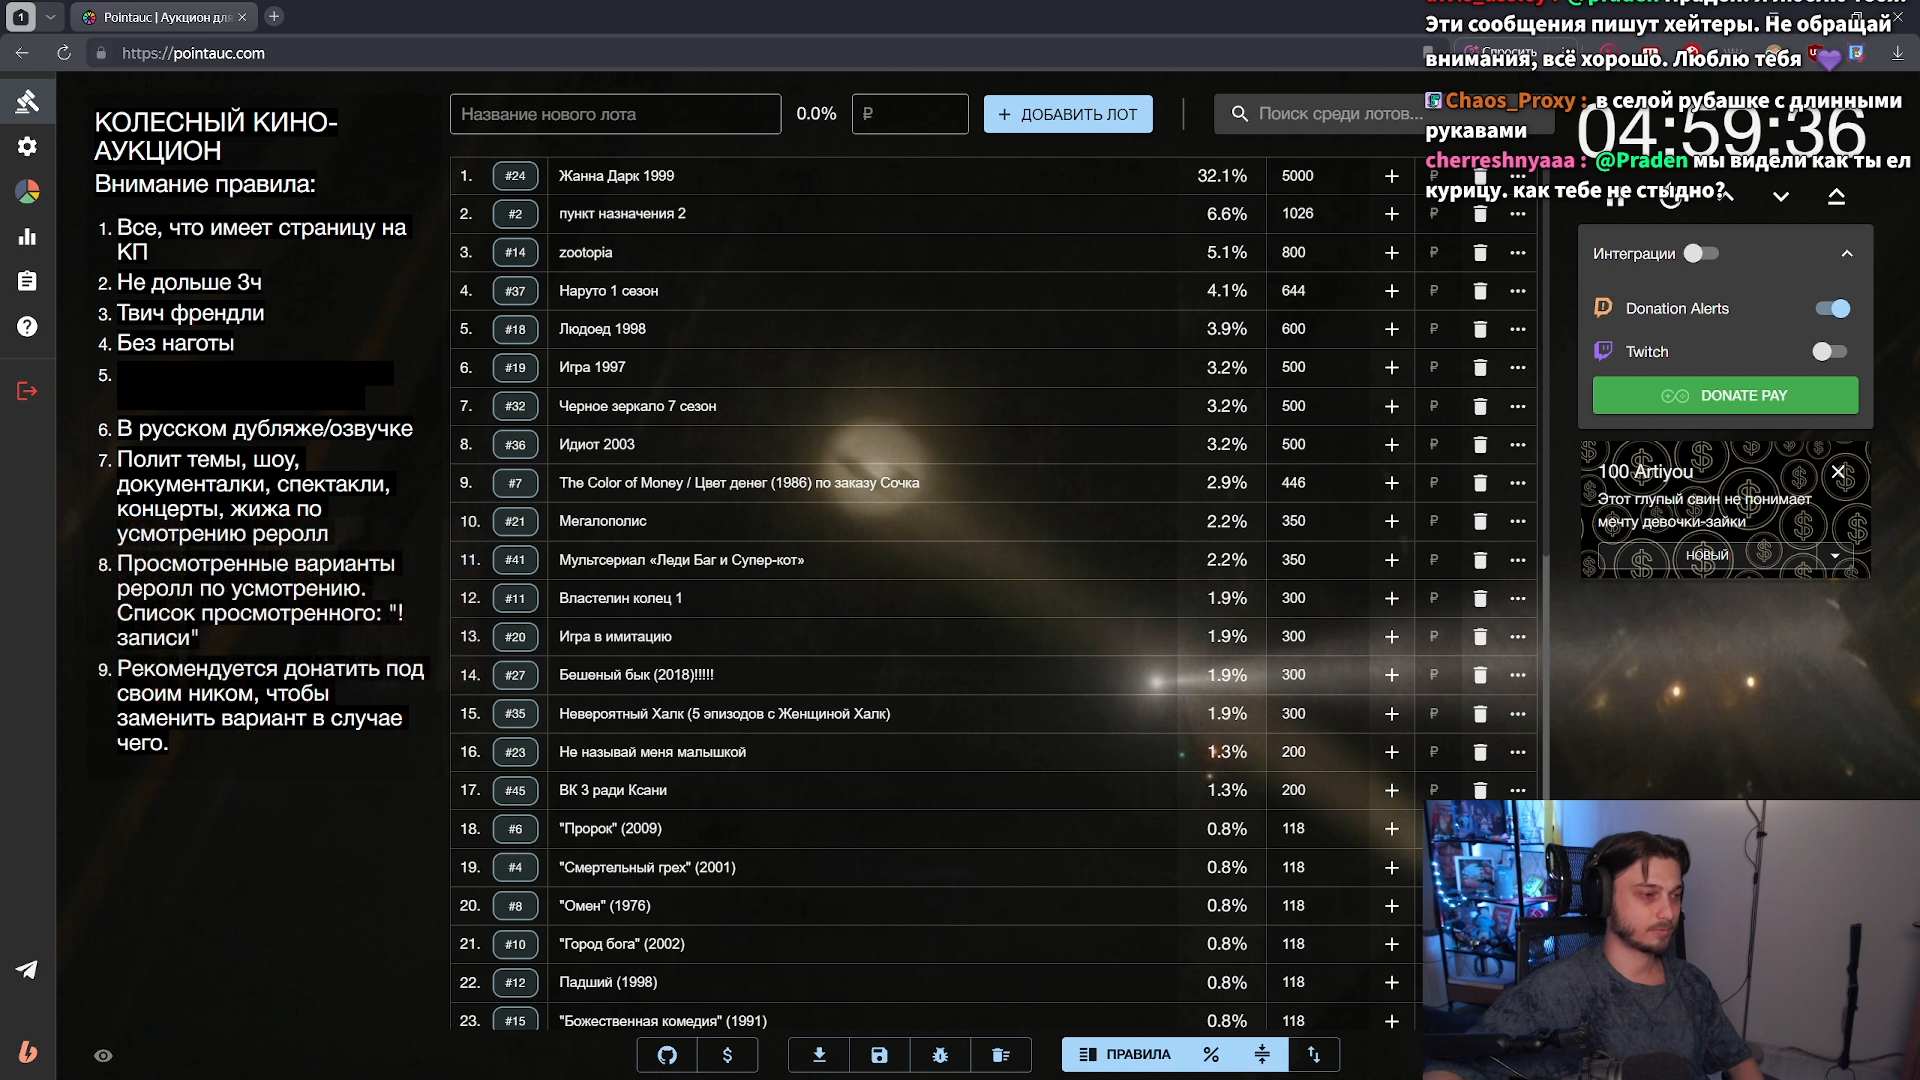Click the save floppy disk icon
This screenshot has width=1920, height=1080.
[x=879, y=1055]
